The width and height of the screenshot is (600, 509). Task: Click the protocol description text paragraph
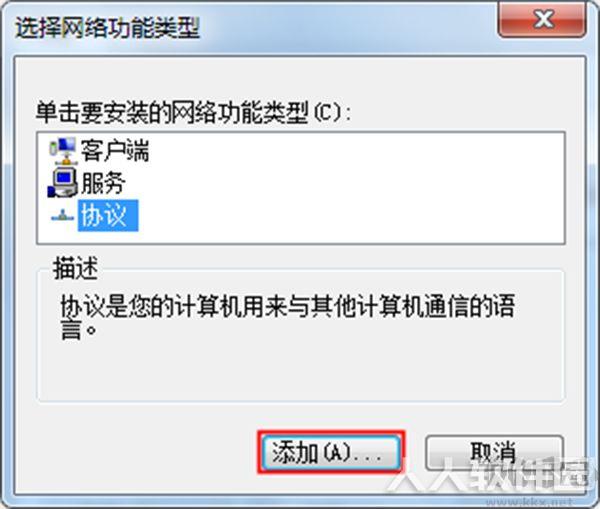click(288, 316)
